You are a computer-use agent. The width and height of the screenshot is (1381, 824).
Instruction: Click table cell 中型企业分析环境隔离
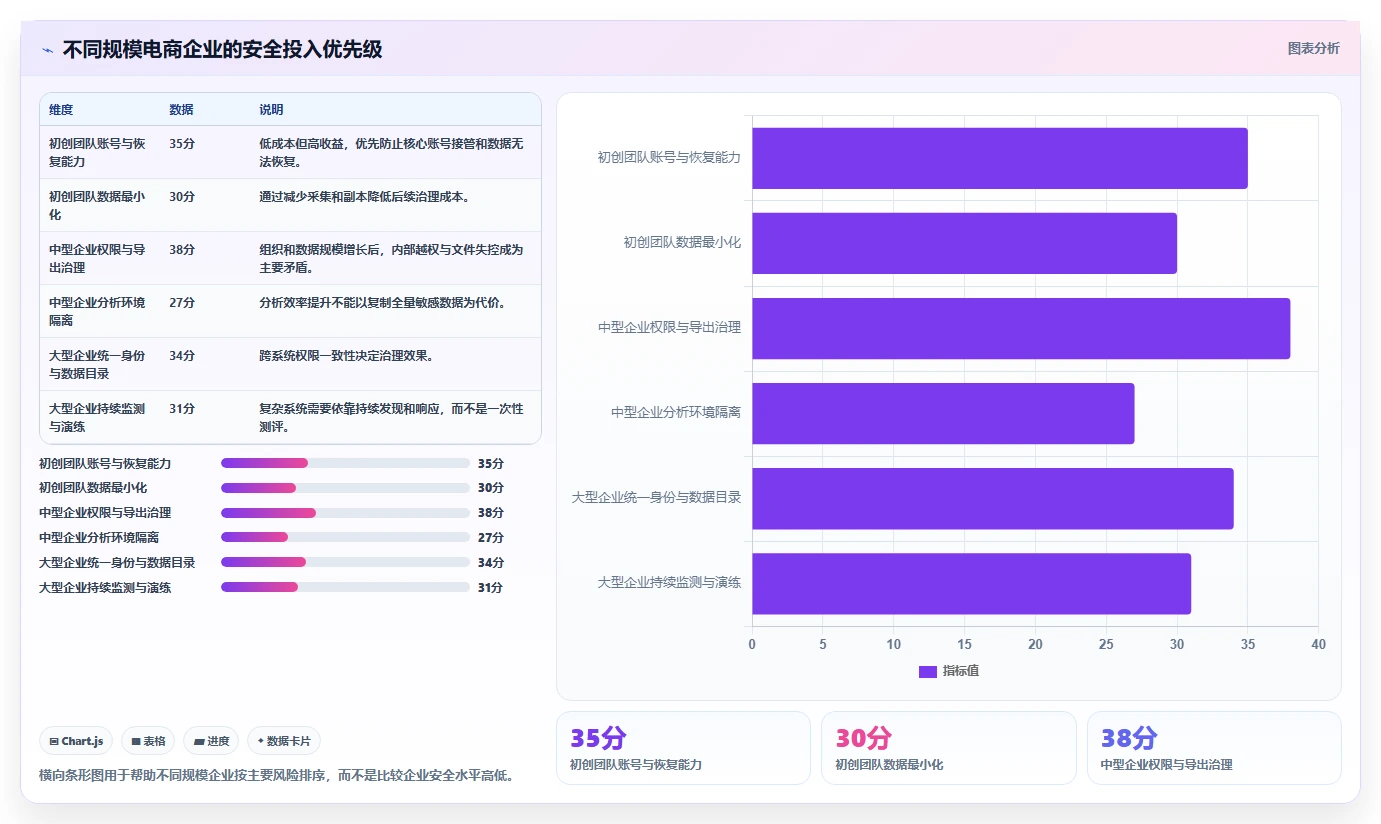coord(98,311)
